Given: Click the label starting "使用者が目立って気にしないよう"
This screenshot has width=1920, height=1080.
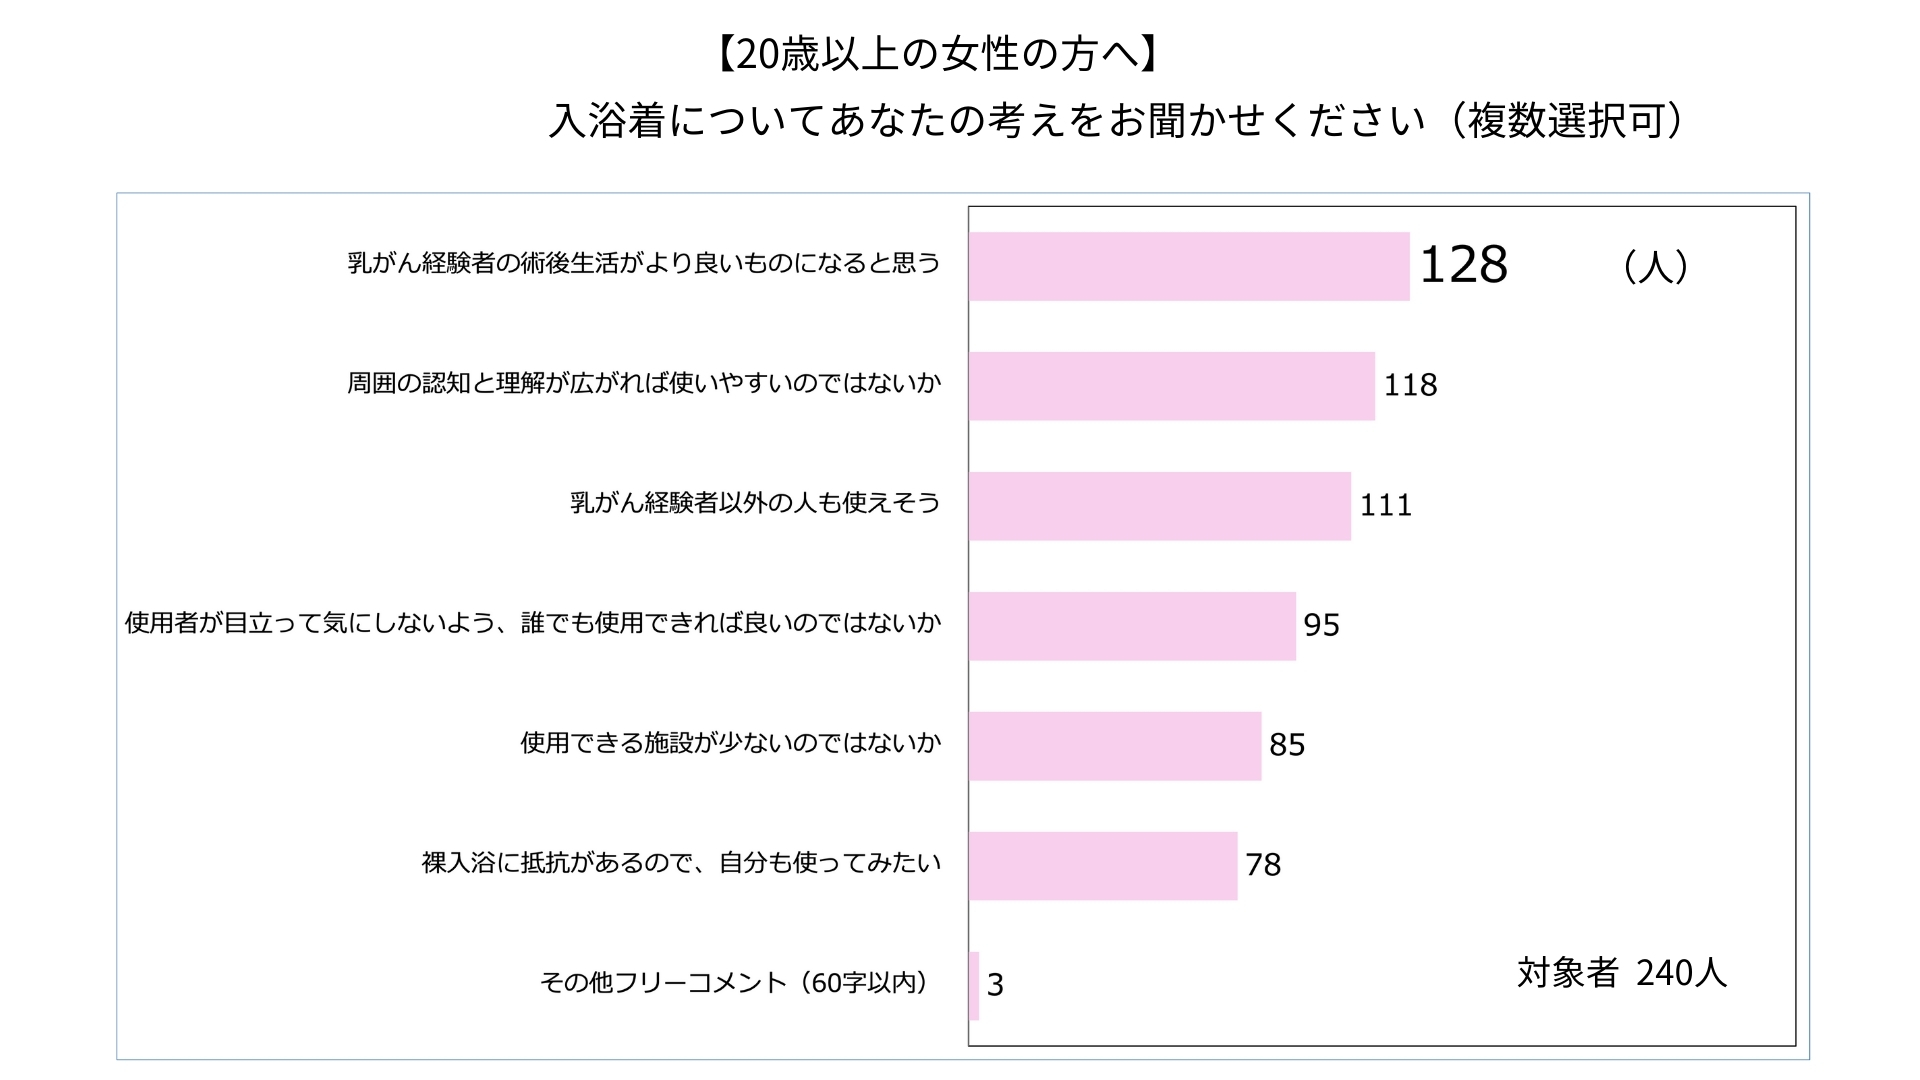Looking at the screenshot, I should click(x=533, y=623).
